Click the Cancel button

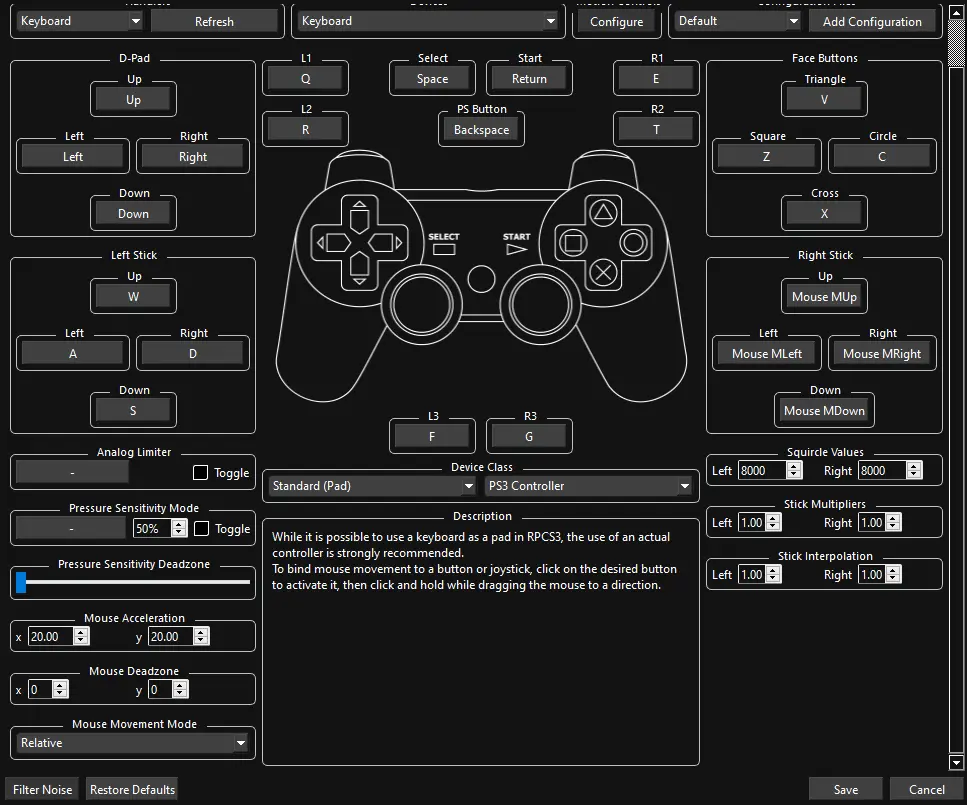926,790
